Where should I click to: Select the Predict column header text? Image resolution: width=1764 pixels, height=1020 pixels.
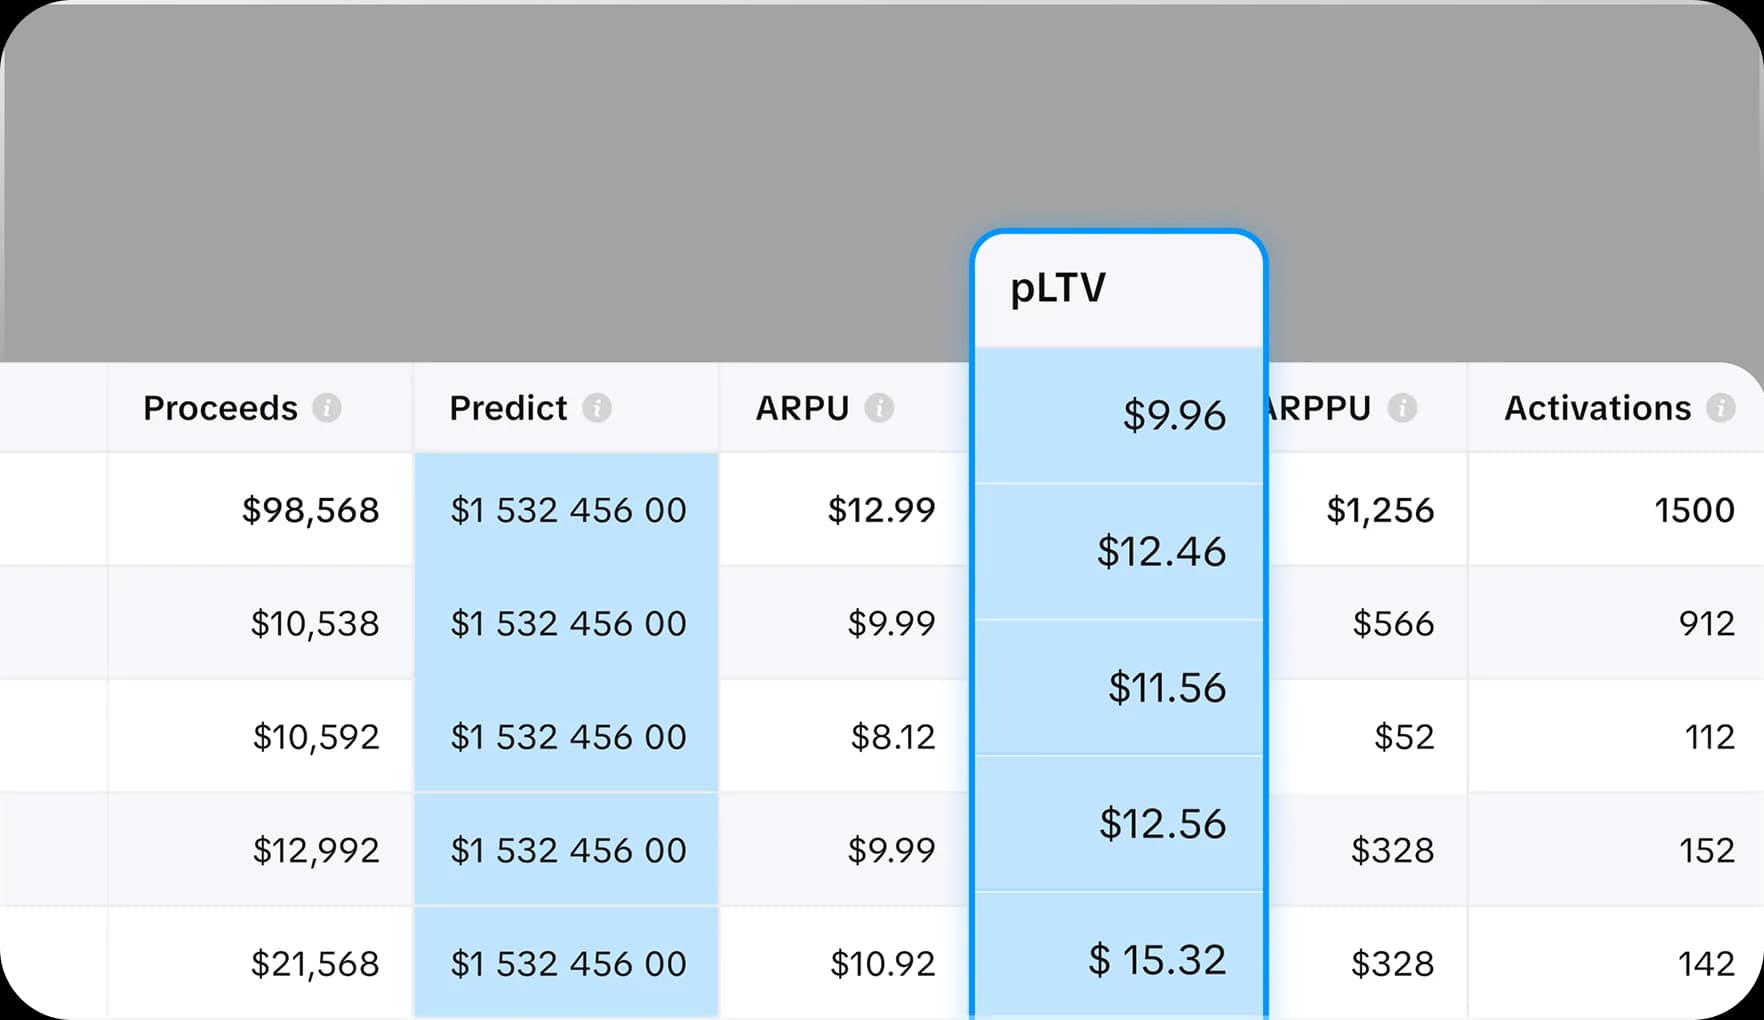point(508,408)
